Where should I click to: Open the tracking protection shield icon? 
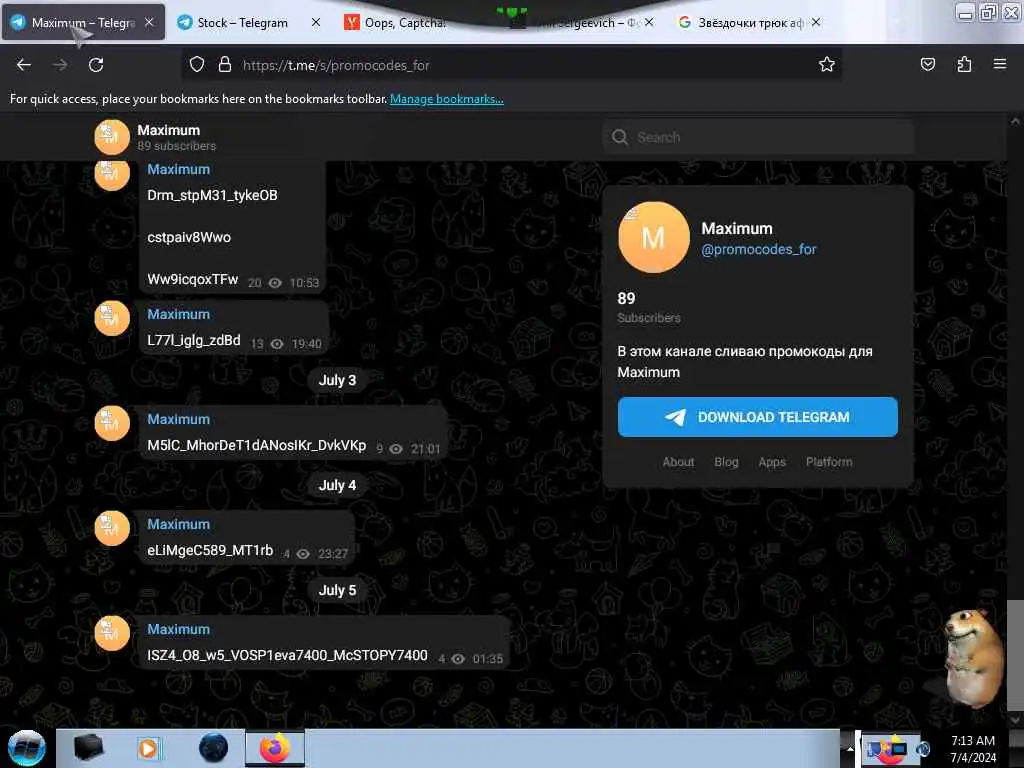197,65
